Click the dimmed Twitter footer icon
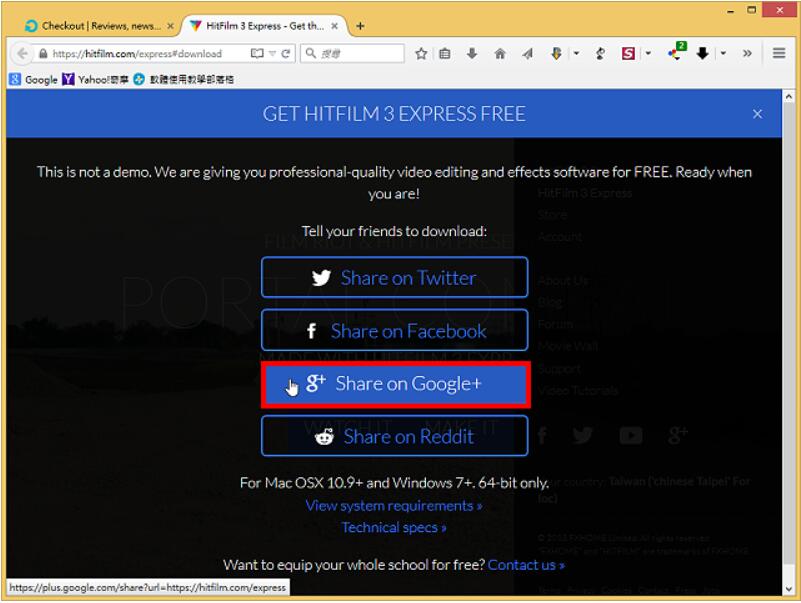The image size is (801, 603). 583,435
